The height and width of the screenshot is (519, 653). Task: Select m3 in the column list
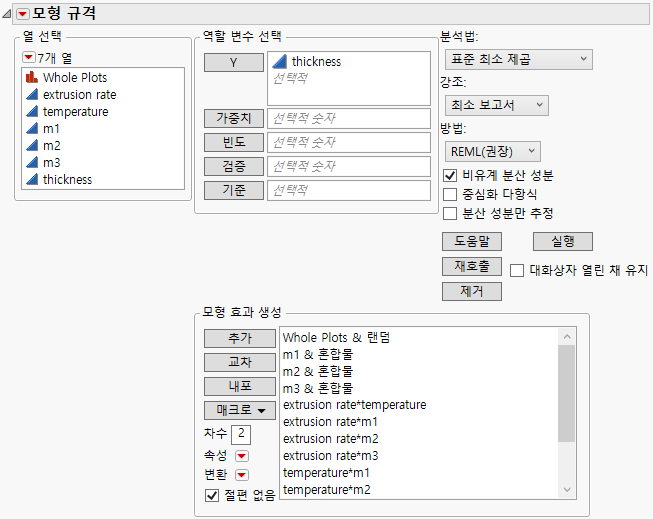click(x=52, y=162)
